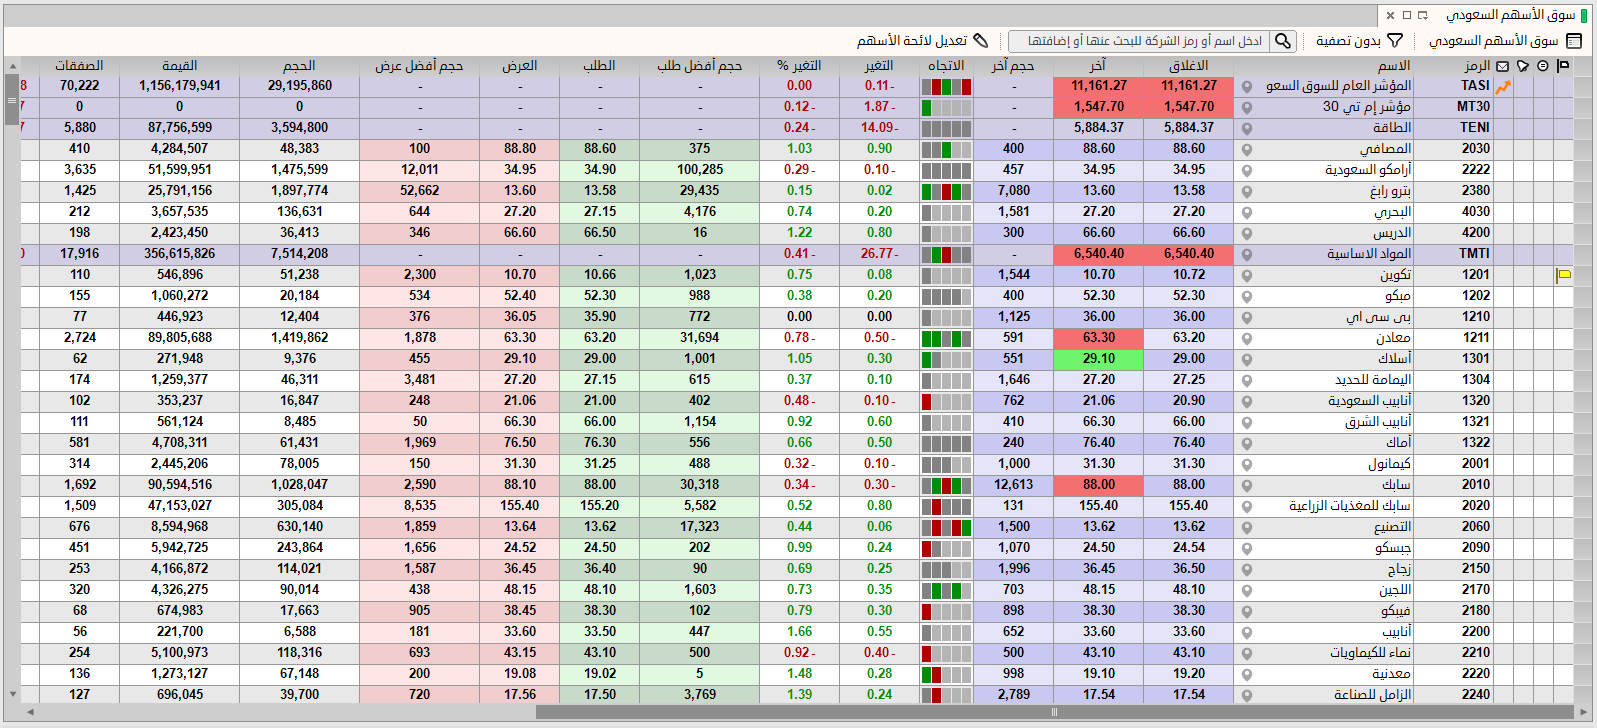Click best bid volume 100,285 for أرامكو
This screenshot has width=1597, height=728.
point(700,170)
